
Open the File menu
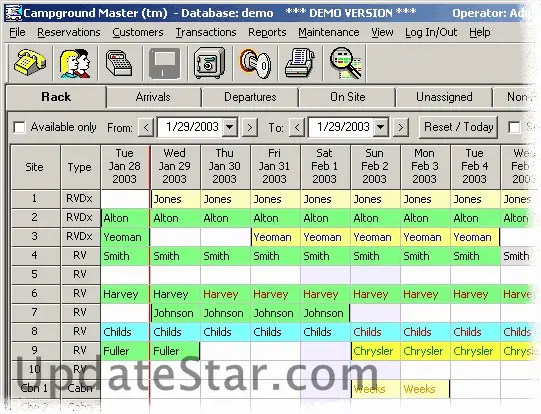pos(17,32)
